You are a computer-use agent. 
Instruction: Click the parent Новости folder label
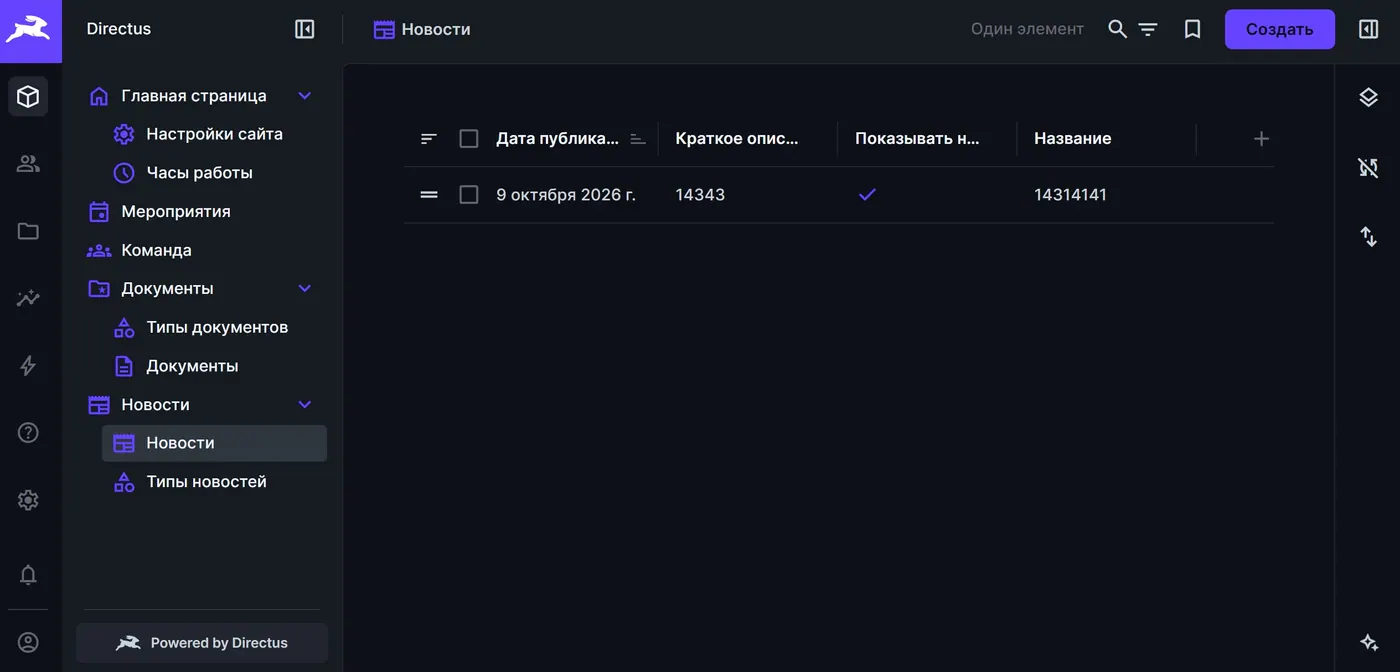(155, 405)
